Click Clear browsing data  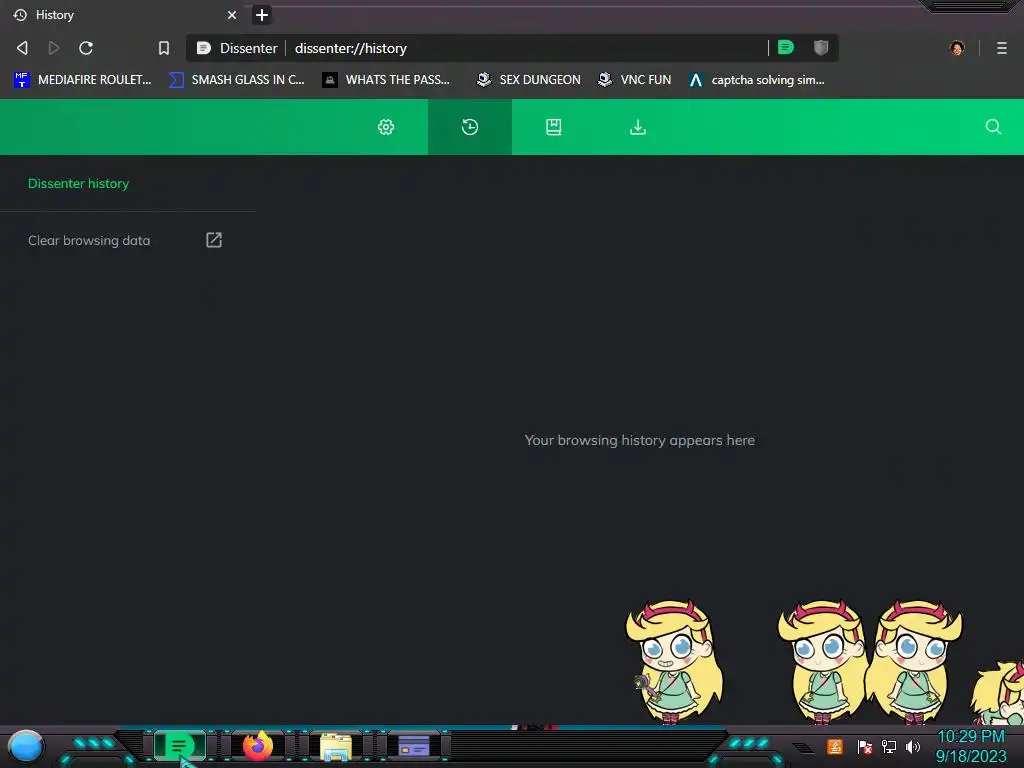coord(89,240)
